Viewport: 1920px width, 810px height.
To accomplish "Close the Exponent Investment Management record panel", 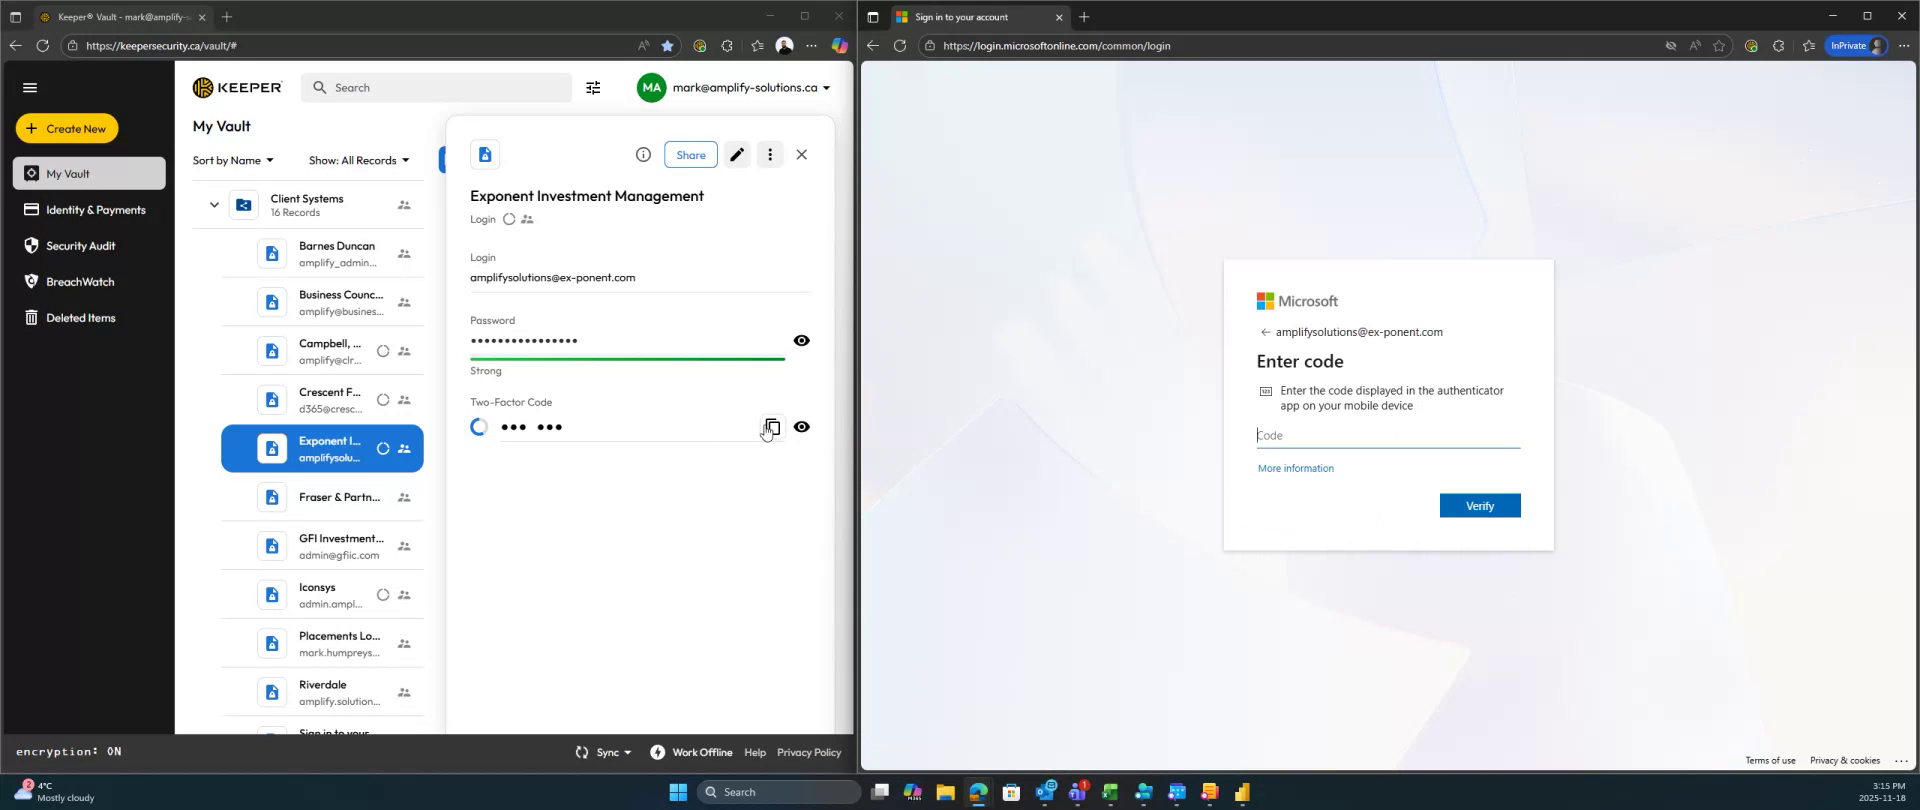I will click(802, 155).
